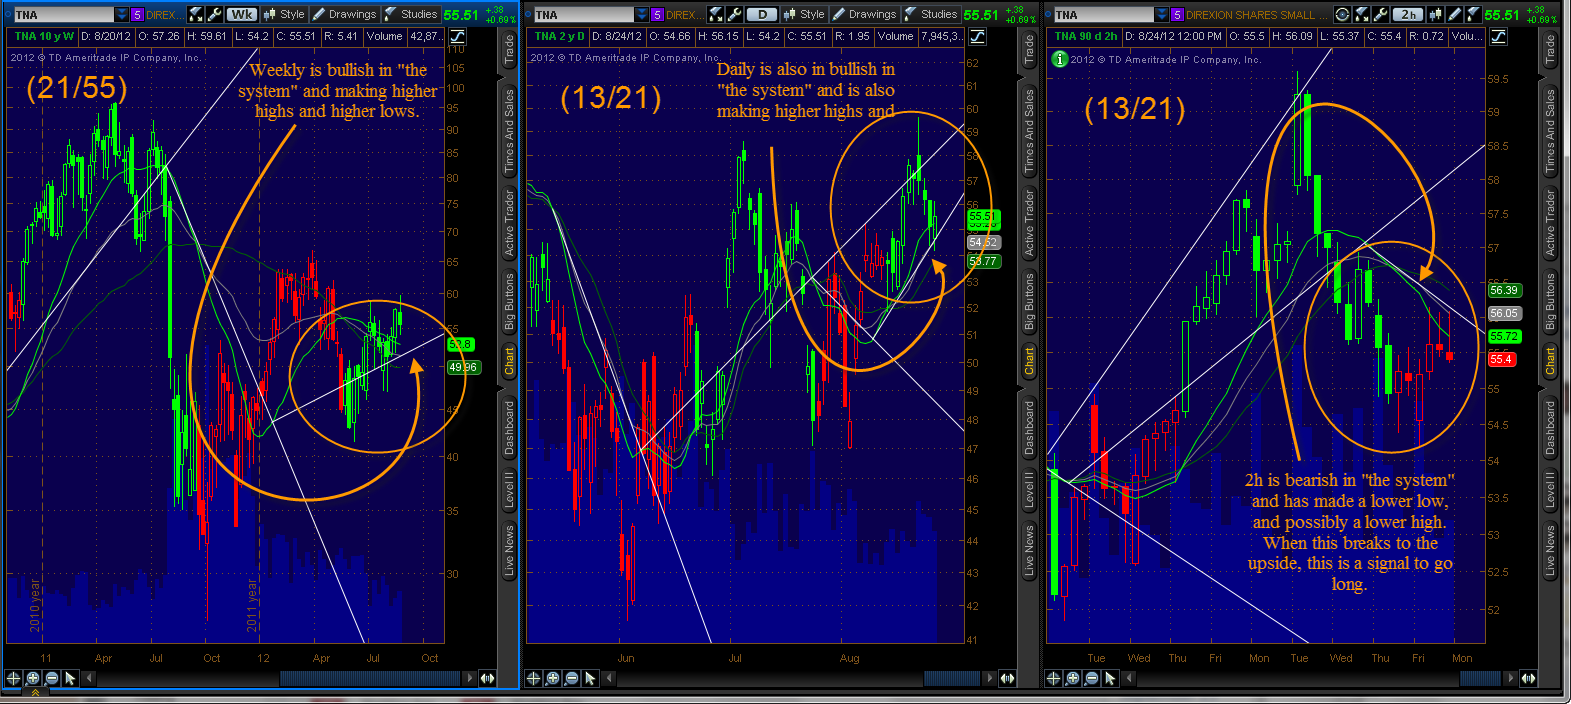1571x704 pixels.
Task: Click TNA symbol field on weekly chart
Action: coord(64,14)
